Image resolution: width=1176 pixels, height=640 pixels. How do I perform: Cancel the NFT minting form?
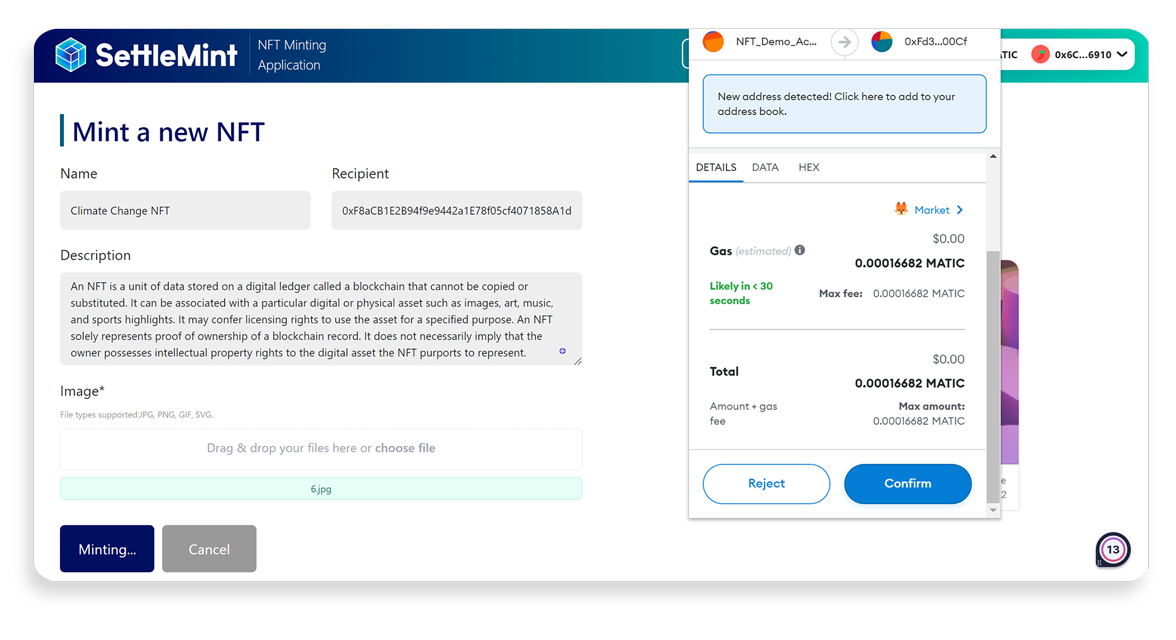click(209, 549)
